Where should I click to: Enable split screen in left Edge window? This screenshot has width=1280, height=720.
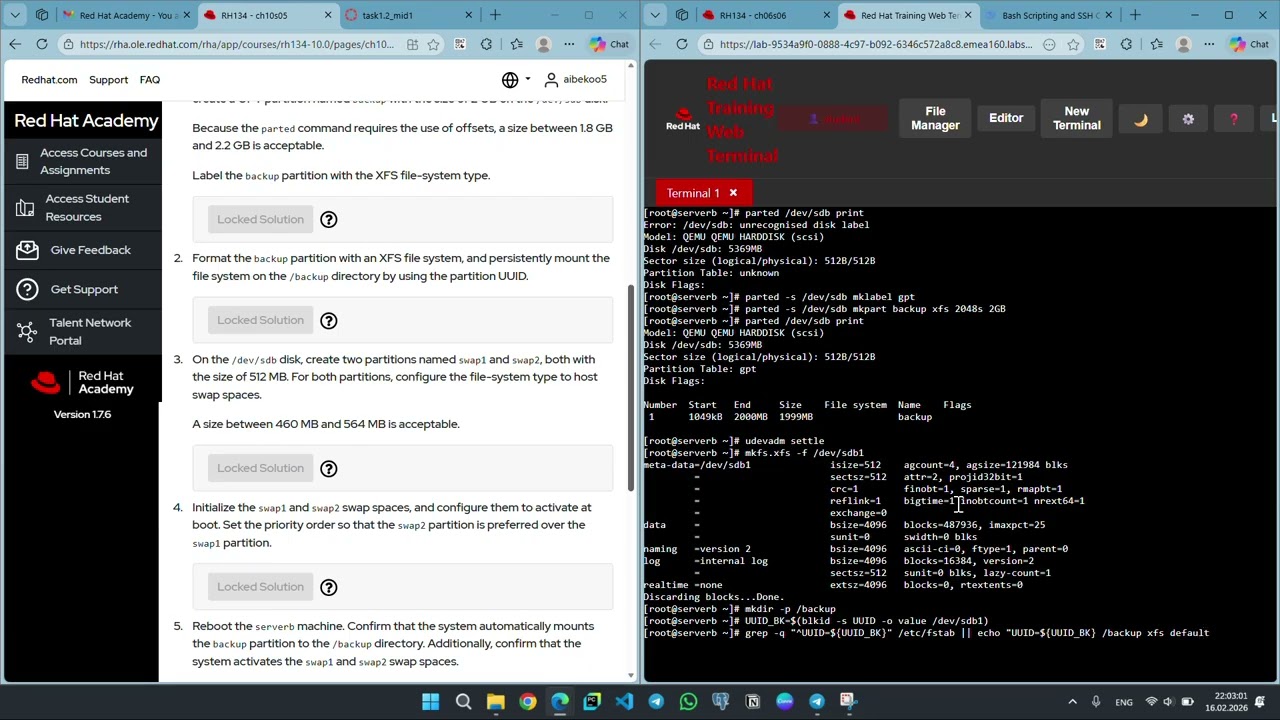412,44
